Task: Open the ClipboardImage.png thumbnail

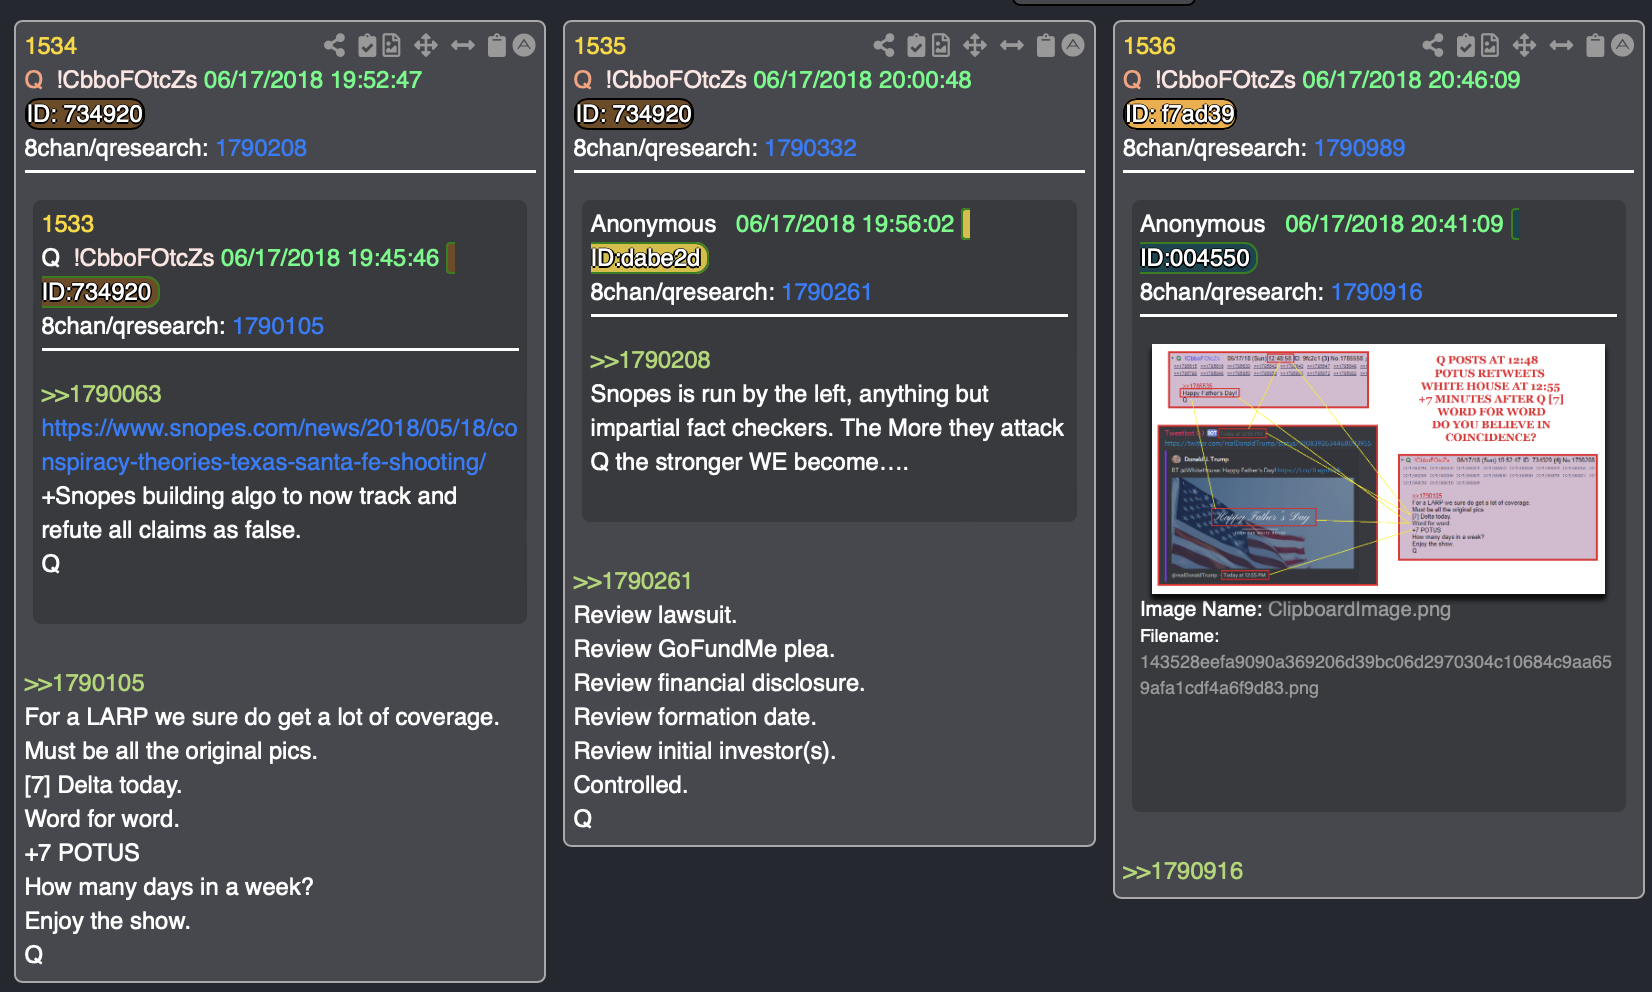Action: click(x=1378, y=469)
